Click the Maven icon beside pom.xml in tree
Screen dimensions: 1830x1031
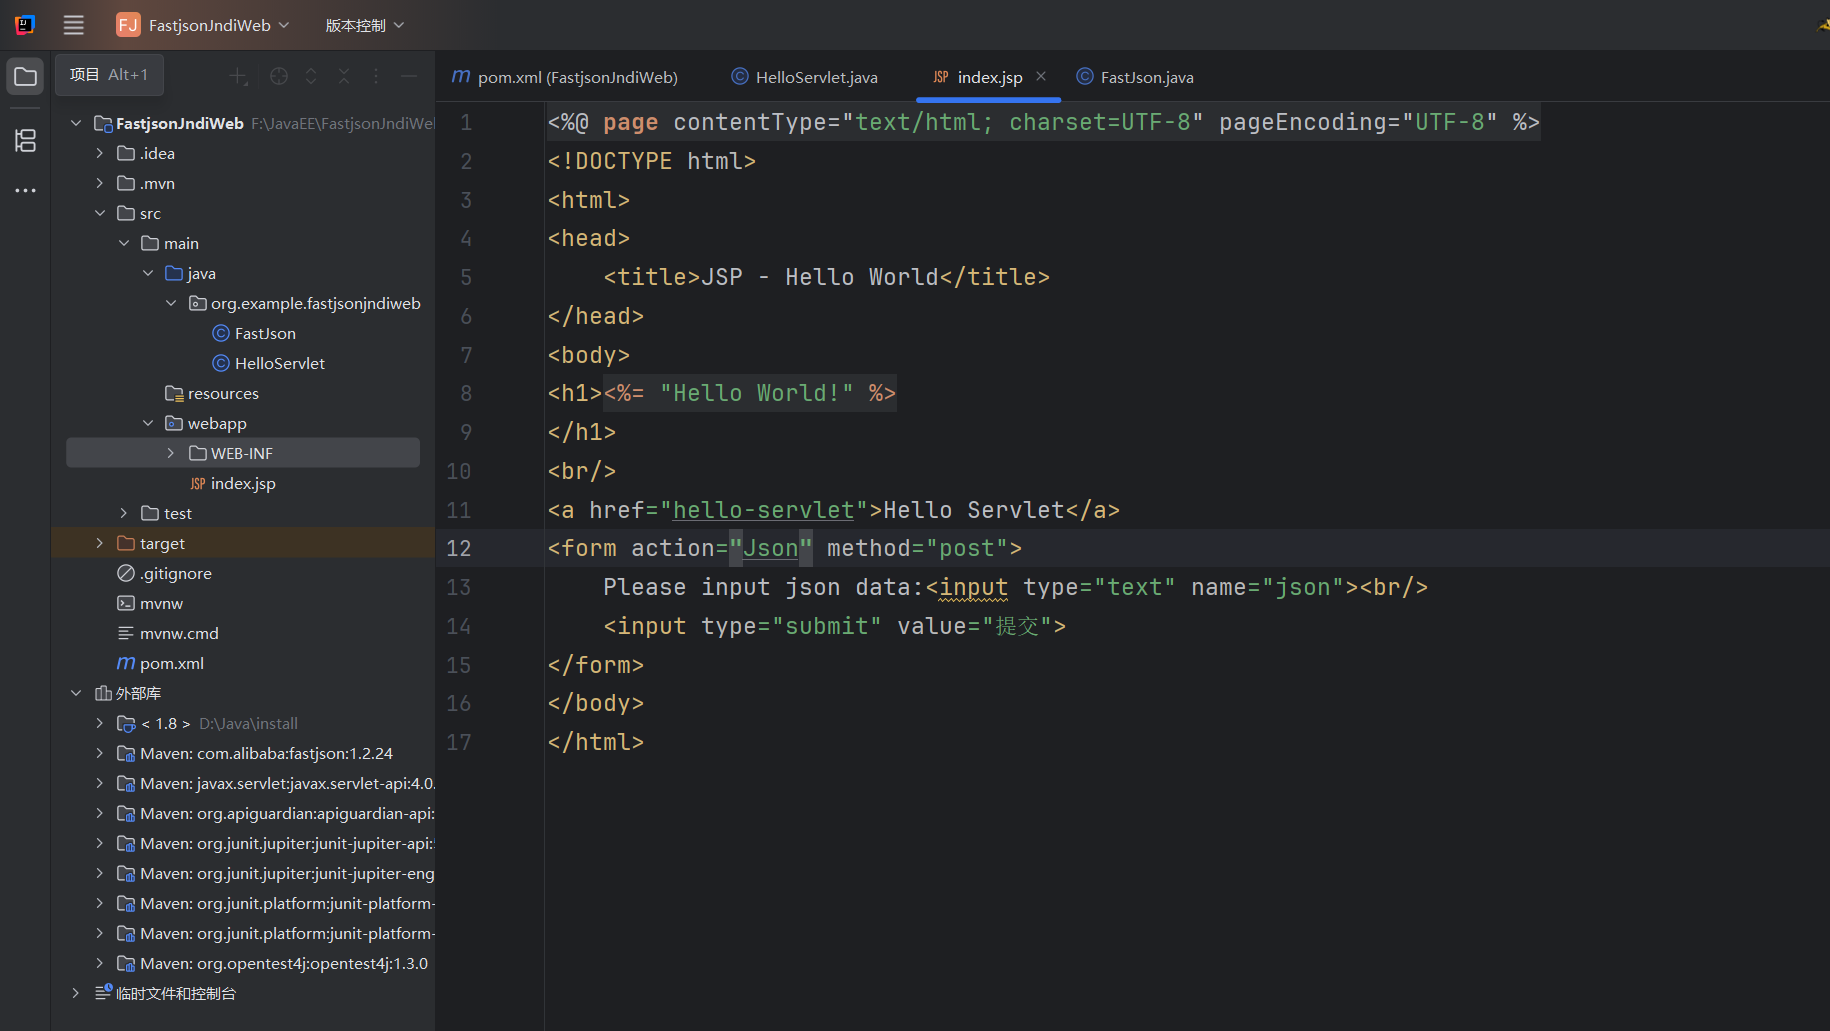coord(126,663)
